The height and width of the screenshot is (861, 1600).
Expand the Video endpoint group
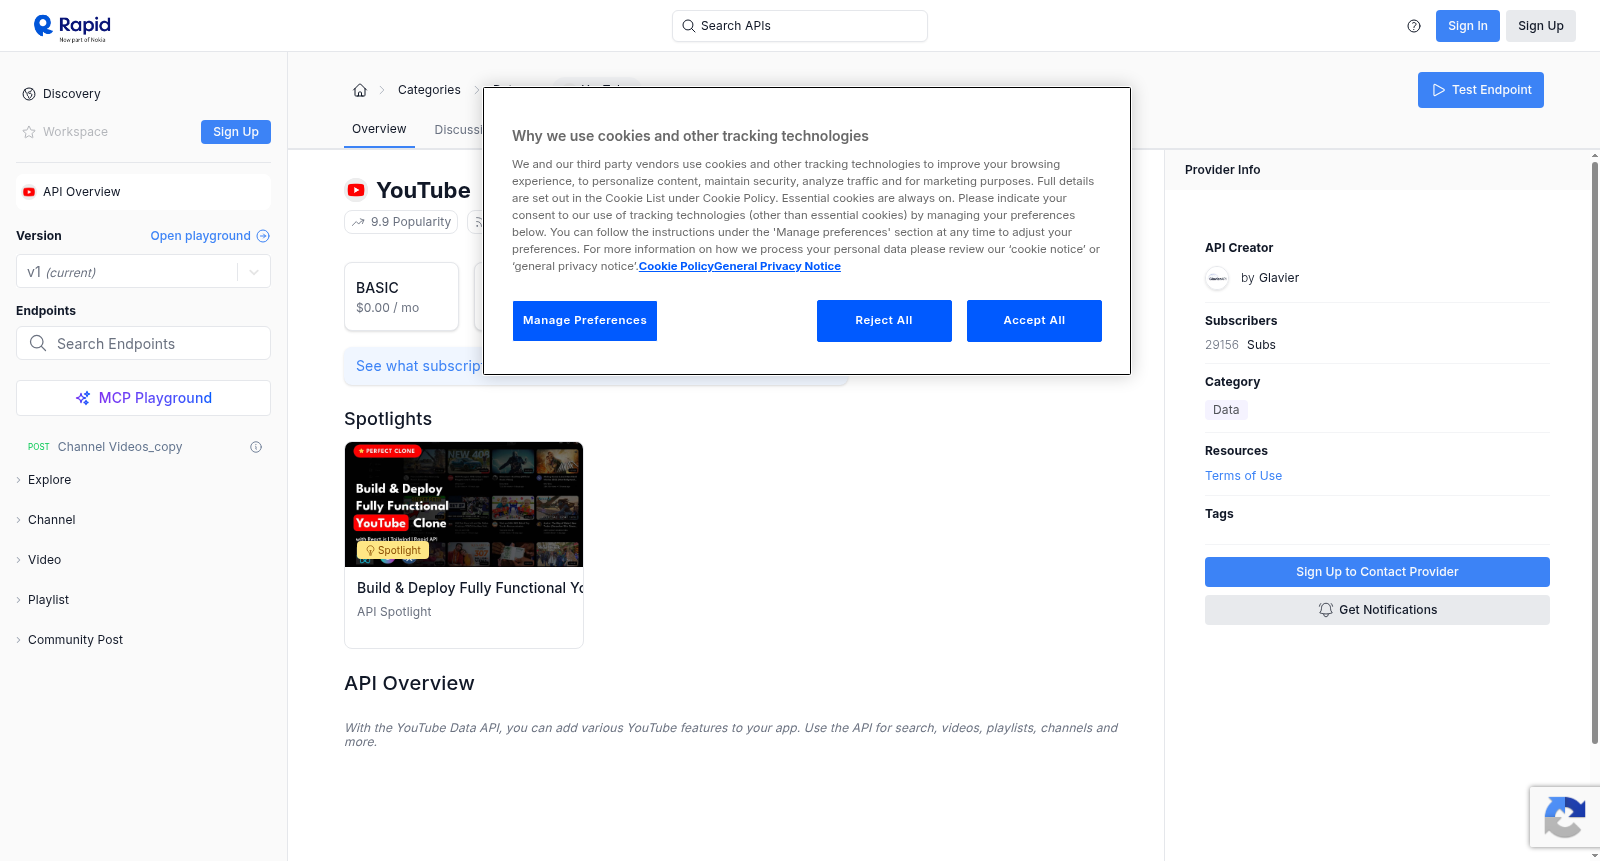pos(44,560)
